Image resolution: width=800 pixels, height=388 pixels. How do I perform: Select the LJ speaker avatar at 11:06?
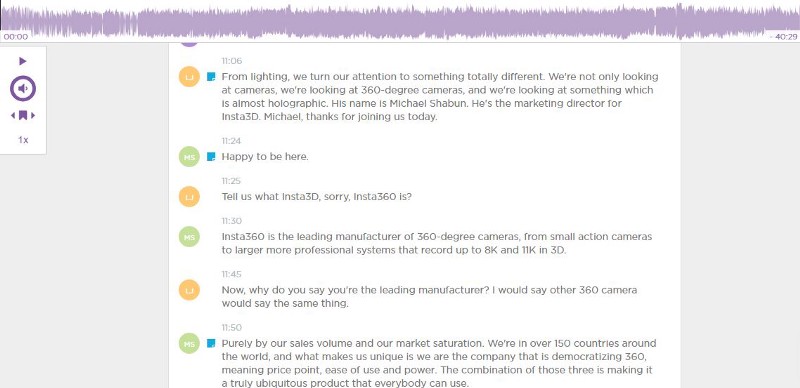[x=189, y=77]
